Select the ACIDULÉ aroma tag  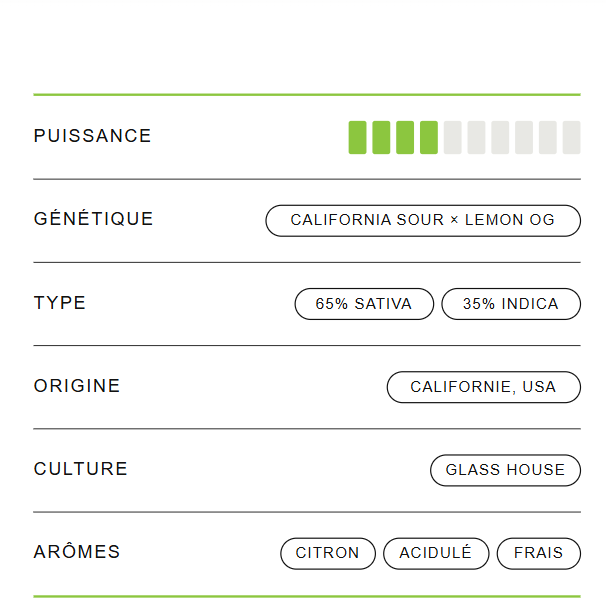point(436,553)
